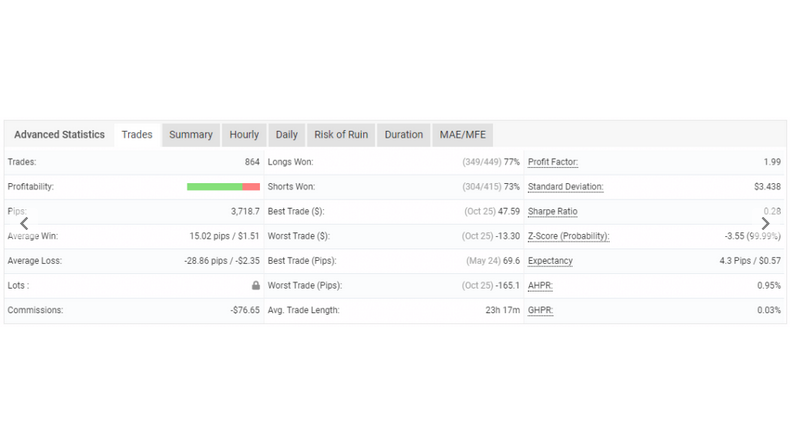
Task: Select the Trades tab
Action: [x=137, y=135]
